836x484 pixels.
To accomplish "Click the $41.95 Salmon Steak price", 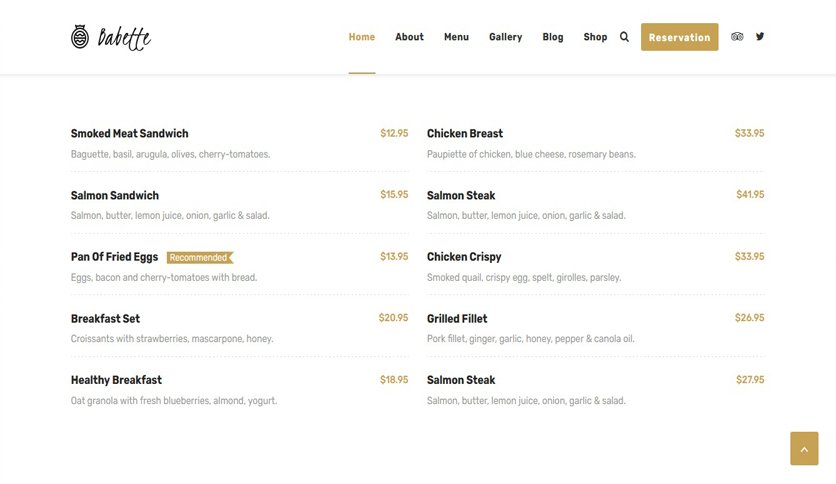I will coord(750,195).
